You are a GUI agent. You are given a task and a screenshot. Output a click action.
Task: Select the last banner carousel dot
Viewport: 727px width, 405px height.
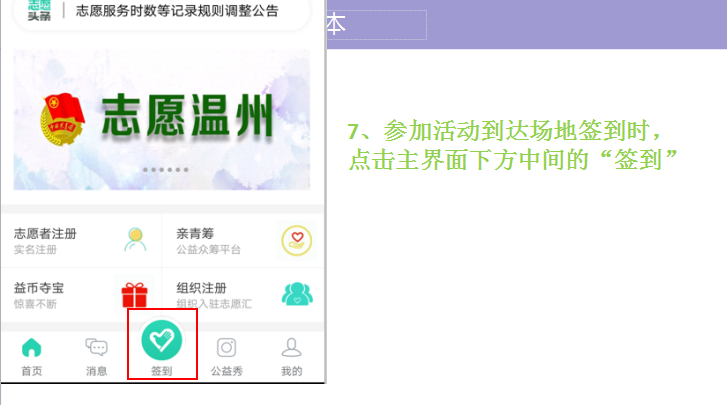(186, 170)
